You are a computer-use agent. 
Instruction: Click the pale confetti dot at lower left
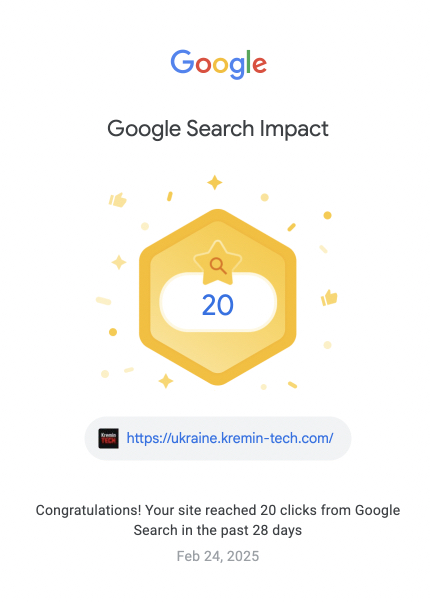pyautogui.click(x=105, y=374)
